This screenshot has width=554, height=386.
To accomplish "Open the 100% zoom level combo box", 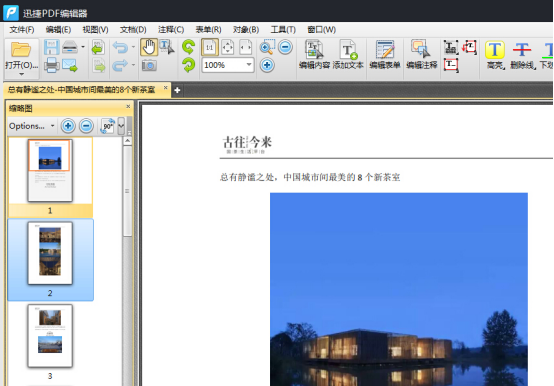I will (x=228, y=65).
